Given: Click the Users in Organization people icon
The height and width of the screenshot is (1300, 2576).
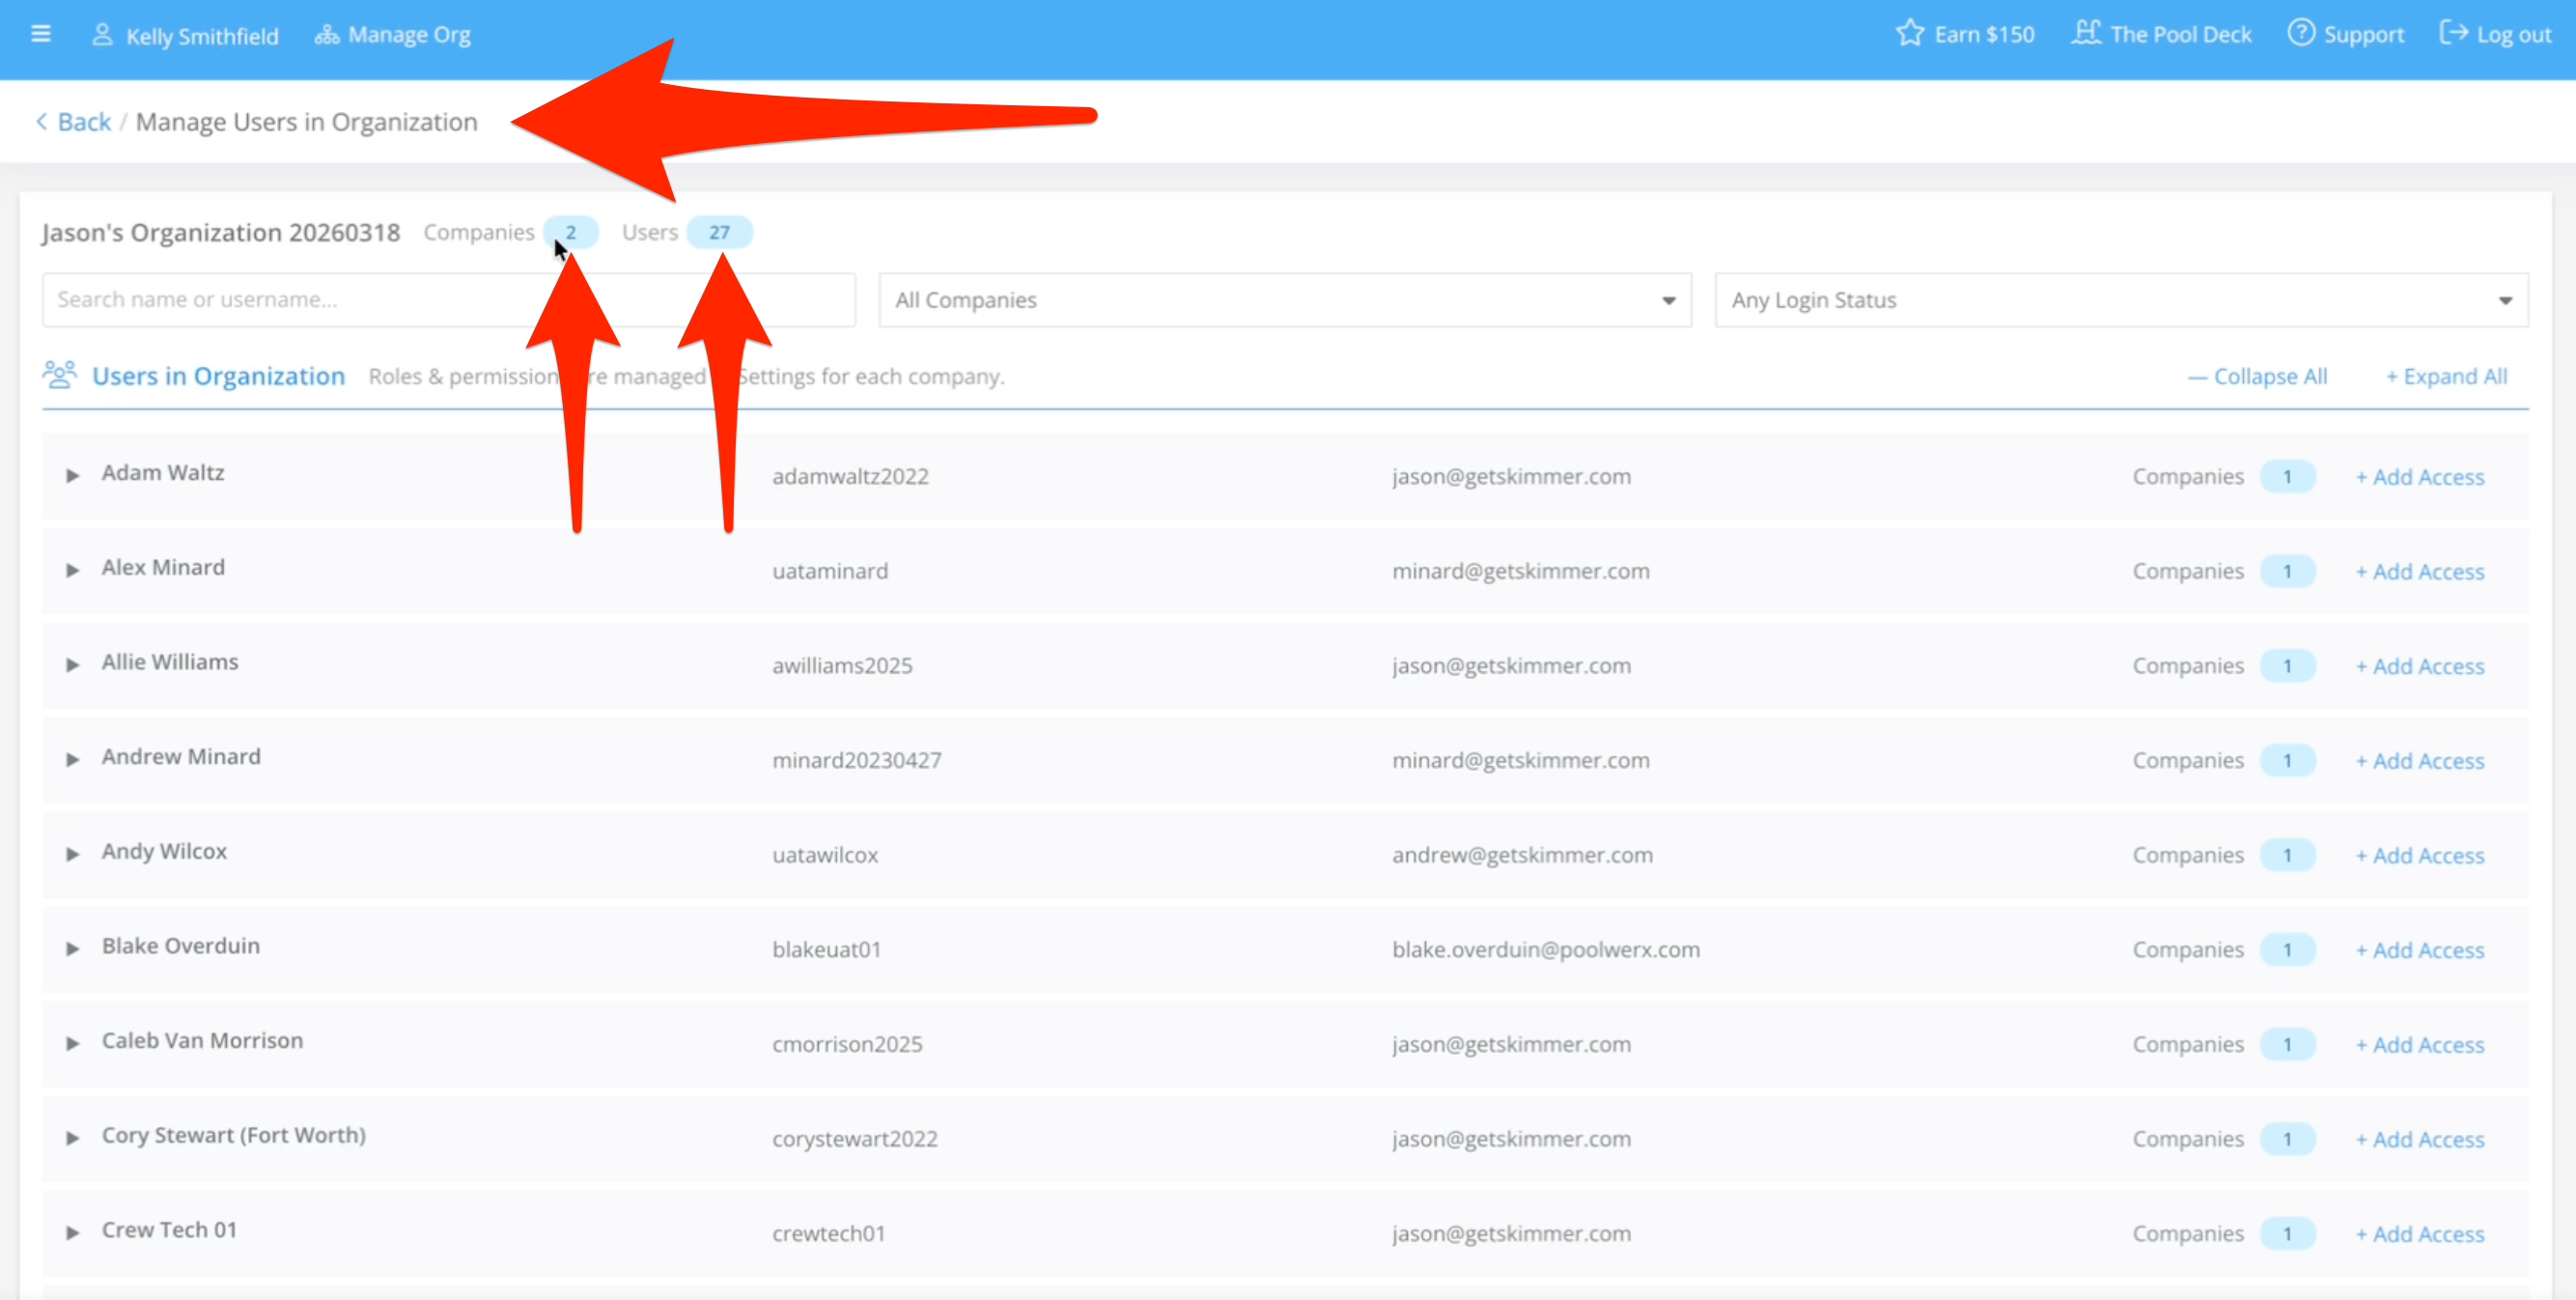Looking at the screenshot, I should (x=59, y=375).
